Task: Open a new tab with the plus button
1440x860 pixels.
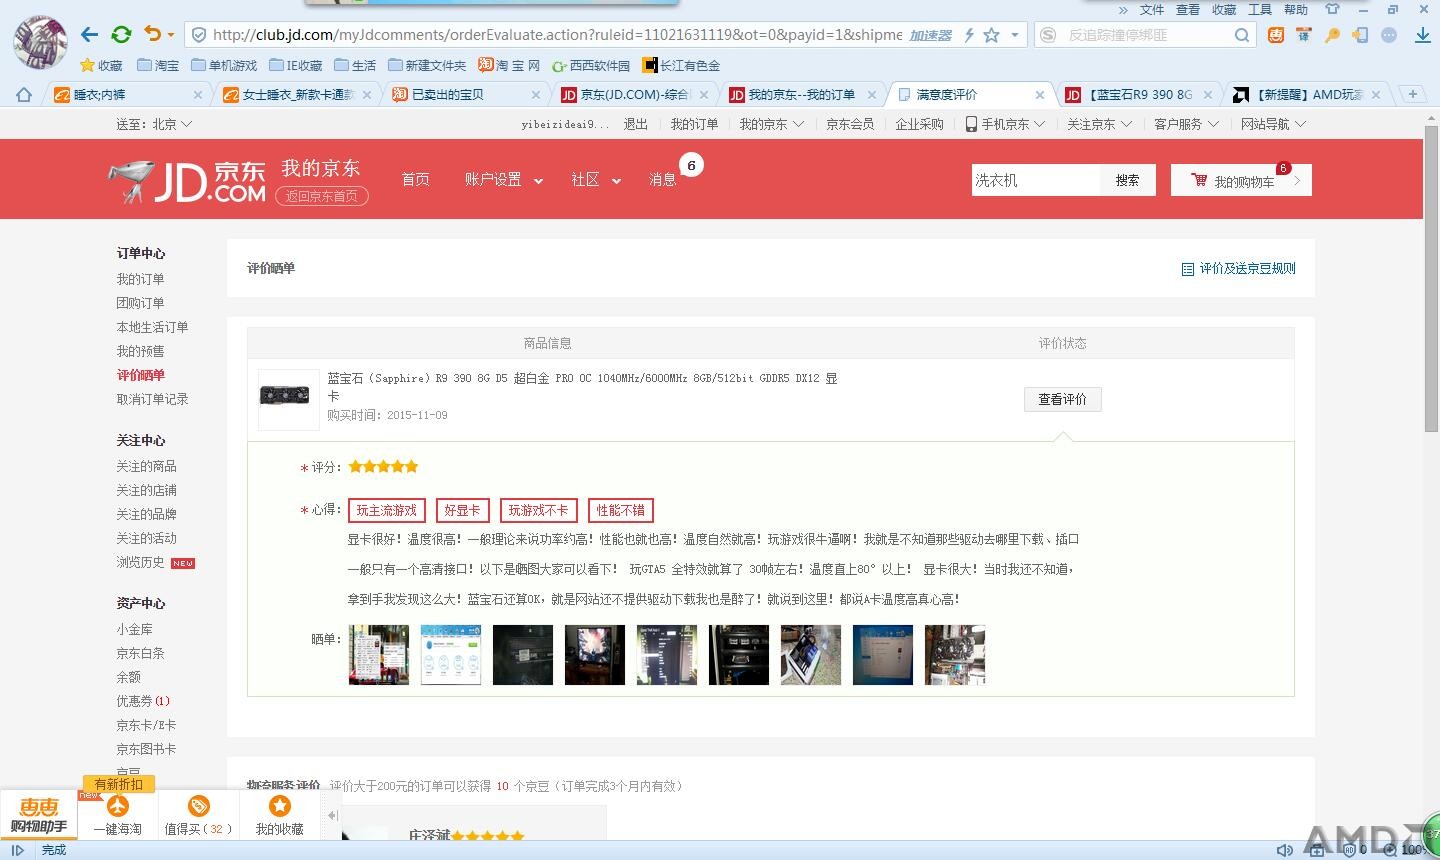Action: click(x=1413, y=94)
